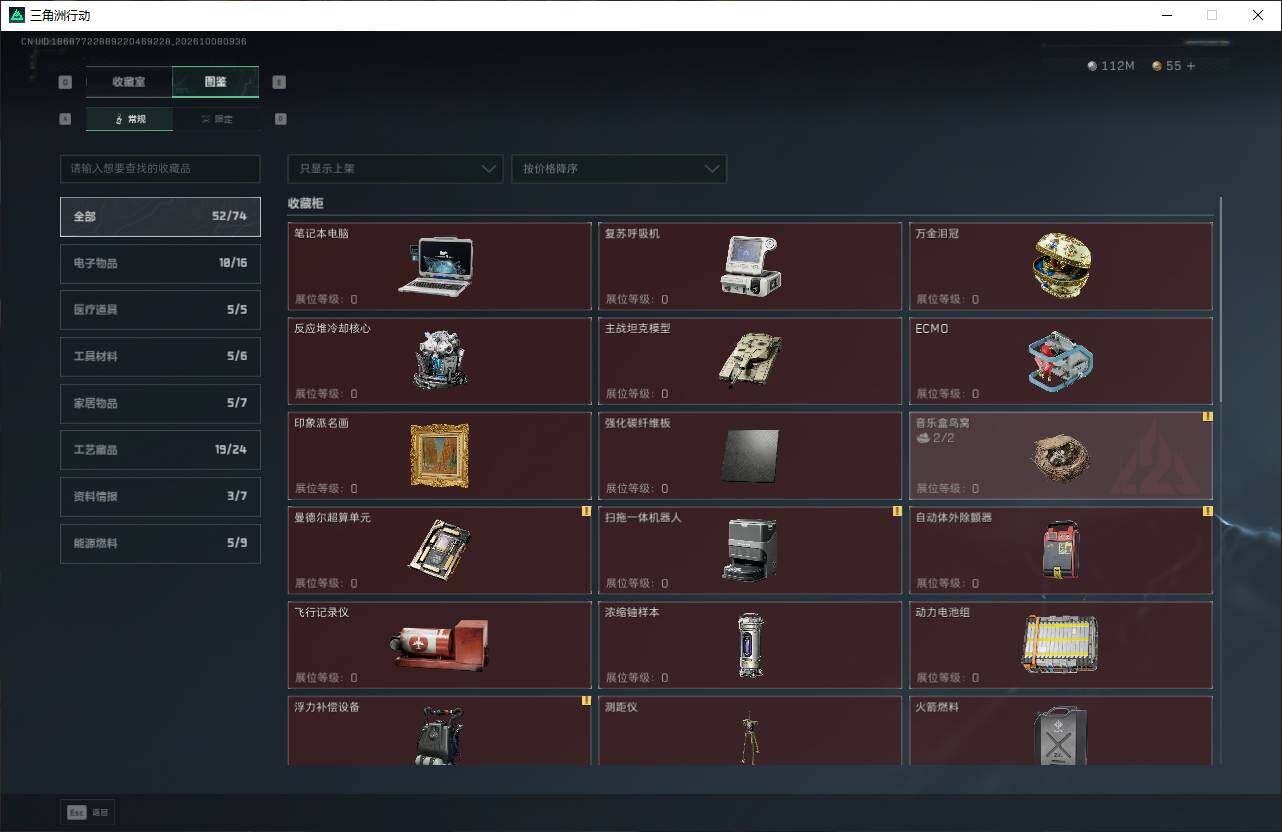1282x832 pixels.
Task: Show the 全部 52/74 category
Action: [x=160, y=216]
